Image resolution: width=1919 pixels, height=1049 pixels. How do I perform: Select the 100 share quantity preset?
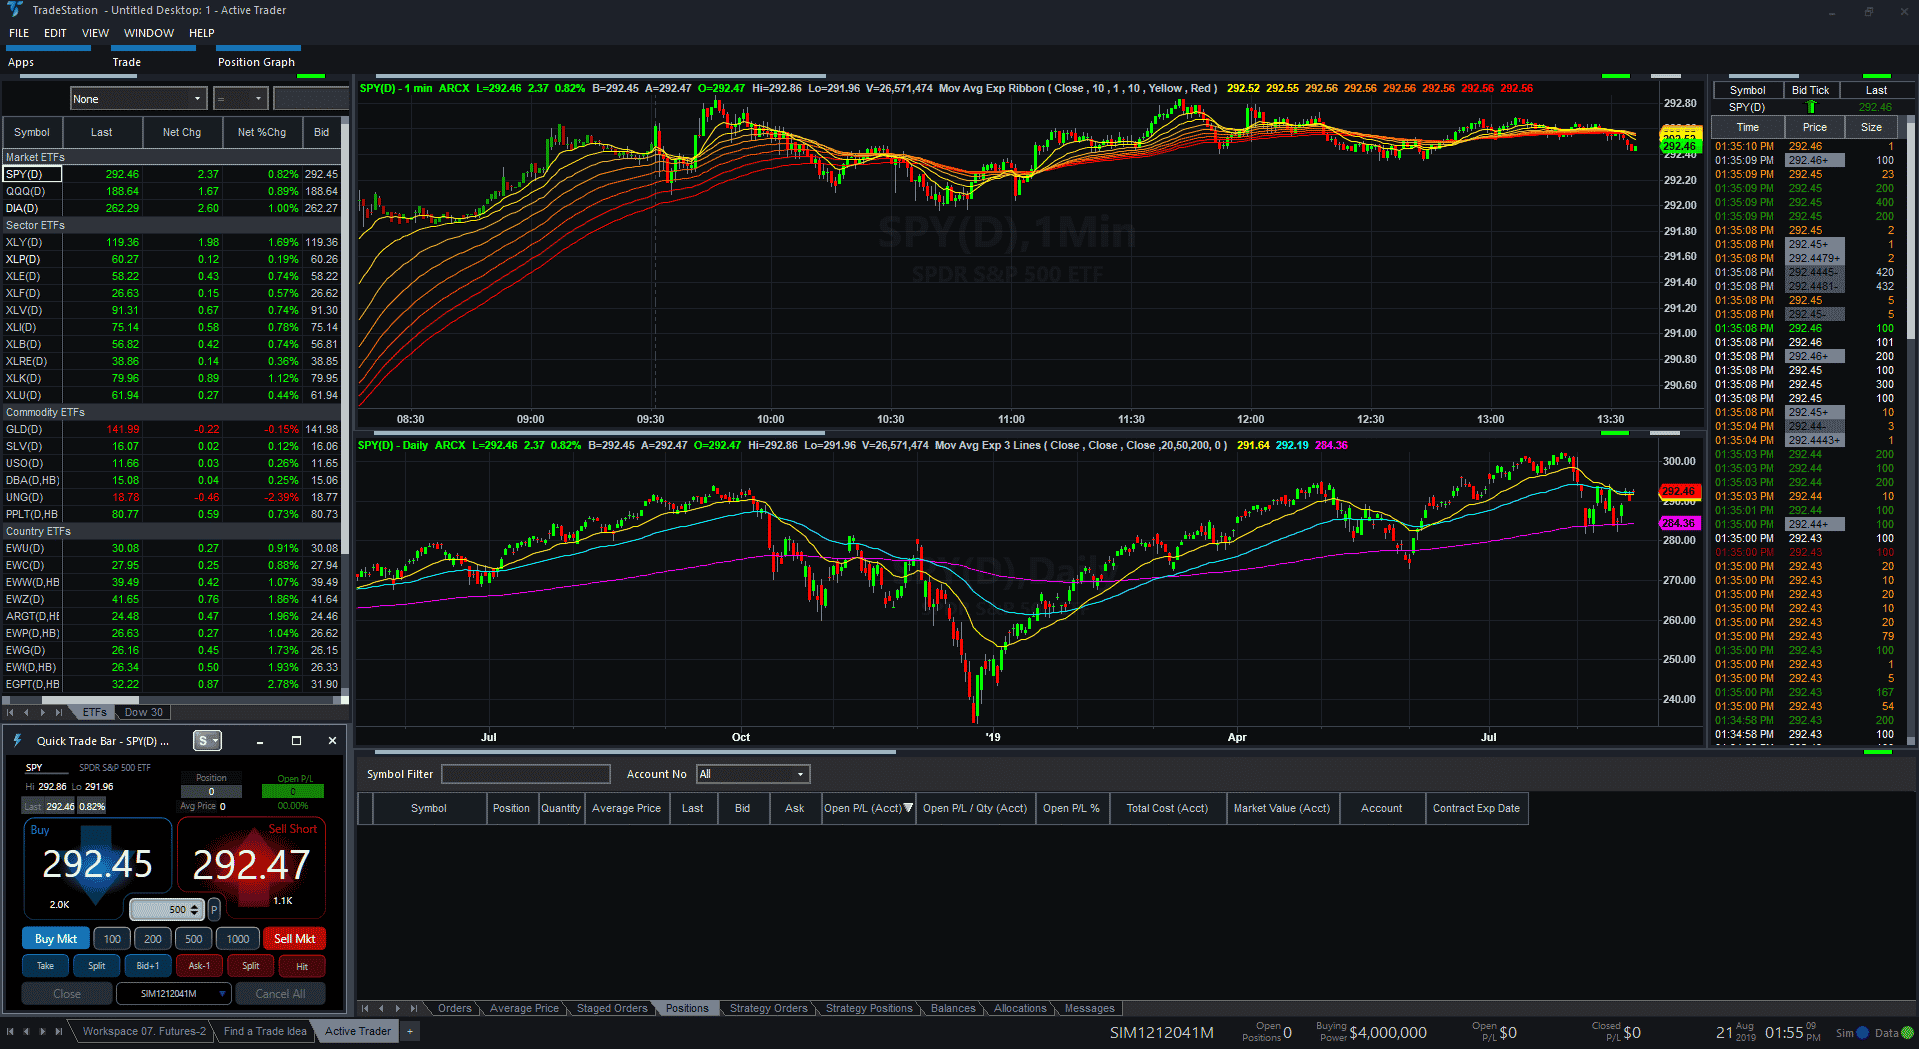pos(112,939)
